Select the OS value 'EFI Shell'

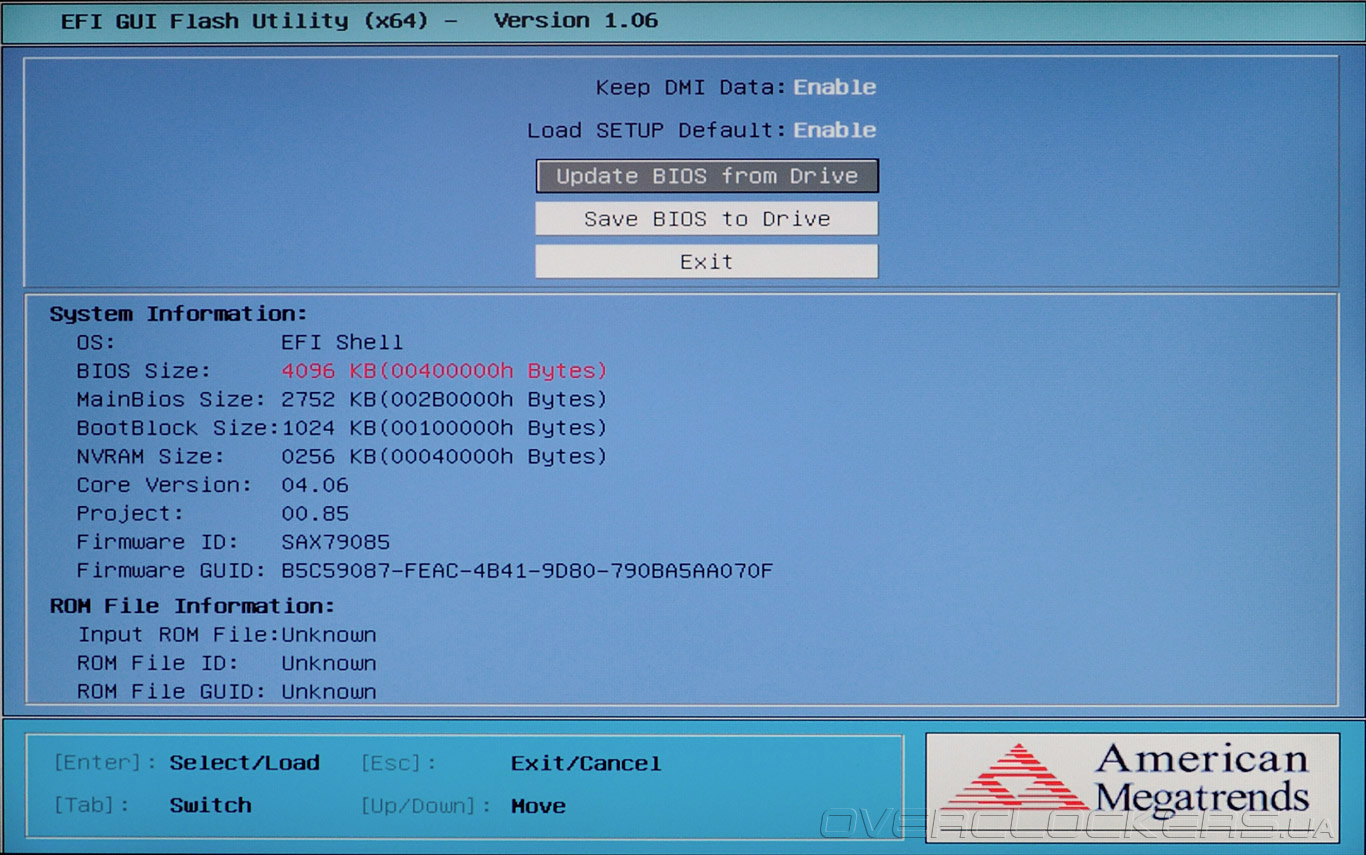342,342
